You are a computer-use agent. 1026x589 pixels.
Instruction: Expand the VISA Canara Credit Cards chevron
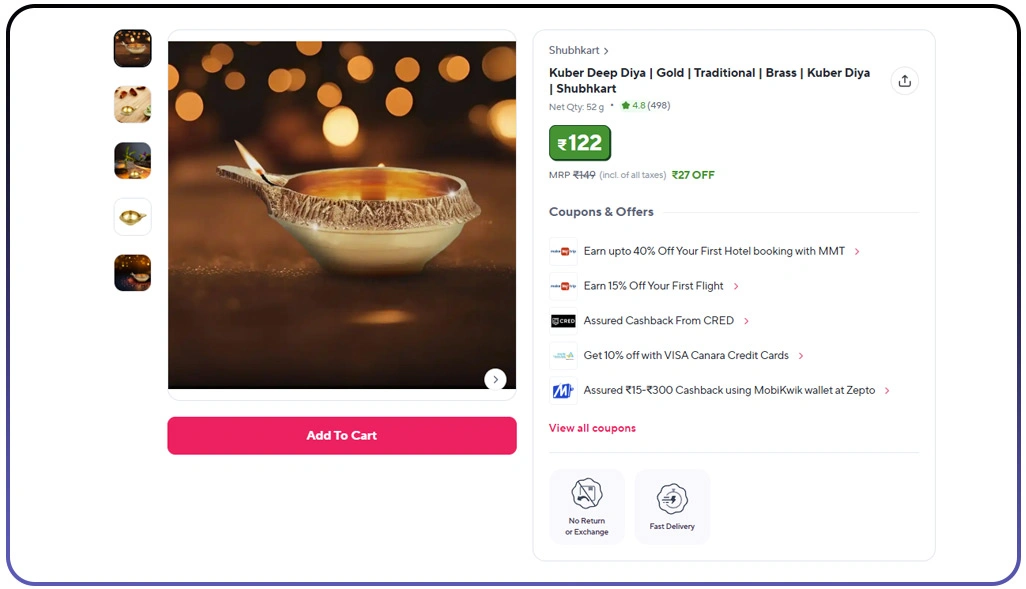(x=801, y=356)
